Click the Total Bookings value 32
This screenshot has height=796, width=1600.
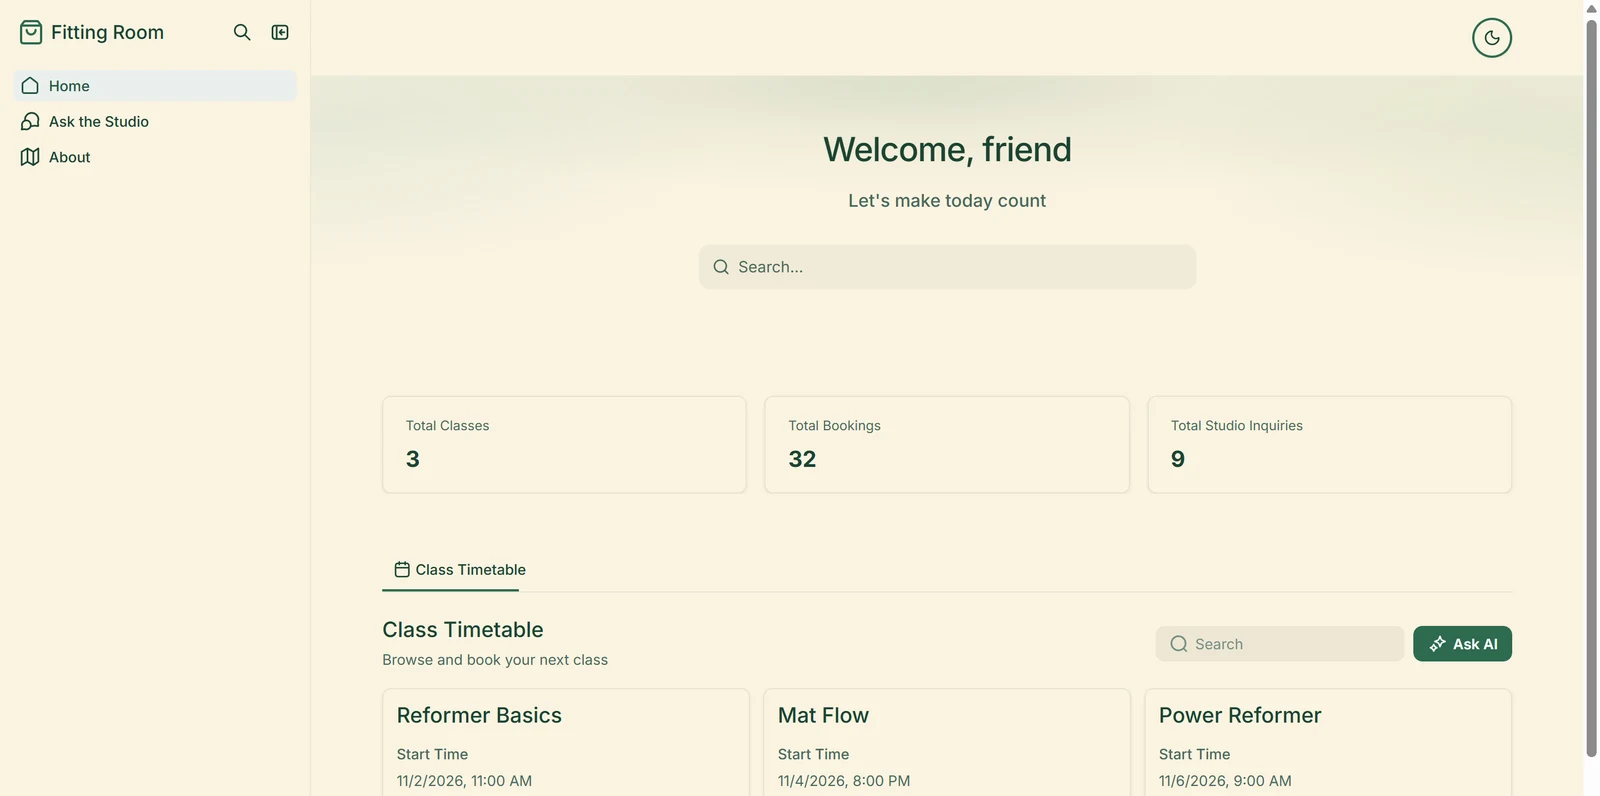[802, 459]
